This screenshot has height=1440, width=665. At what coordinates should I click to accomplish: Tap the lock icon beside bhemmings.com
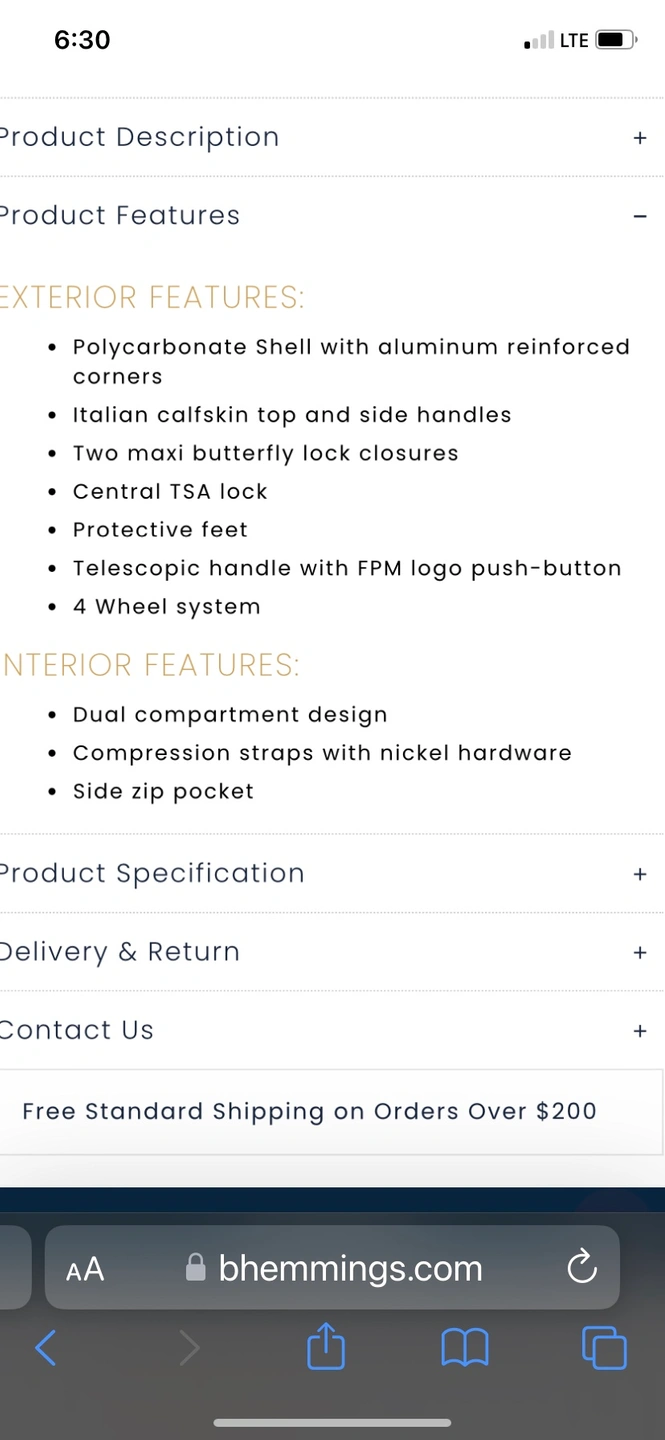[196, 1268]
